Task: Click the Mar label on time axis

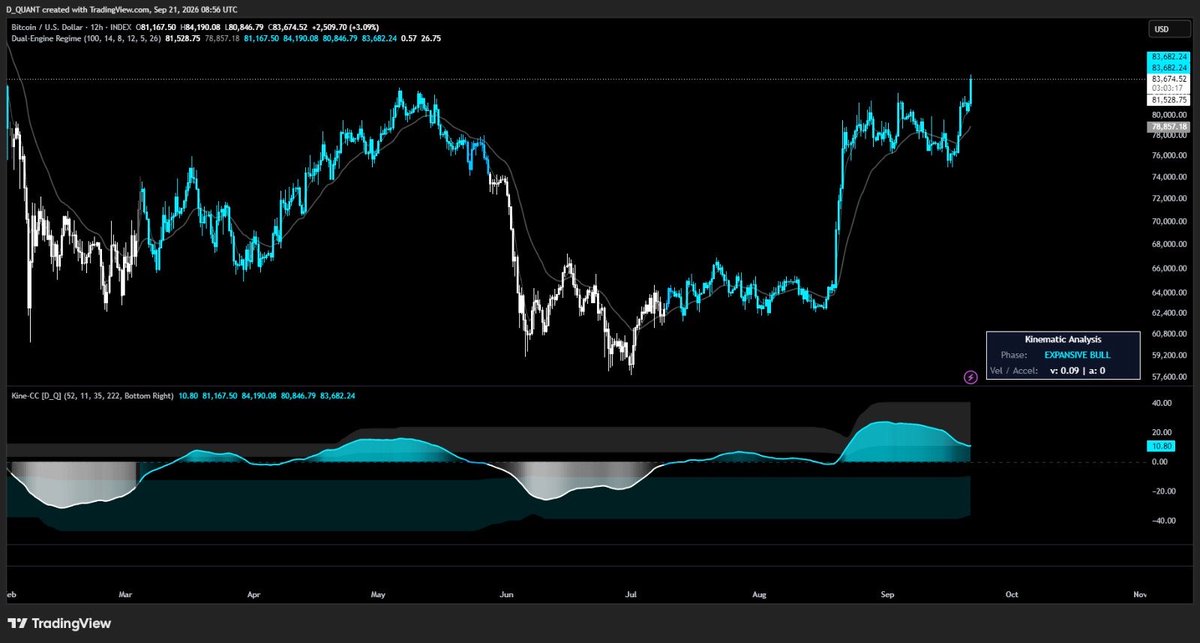Action: click(x=125, y=594)
